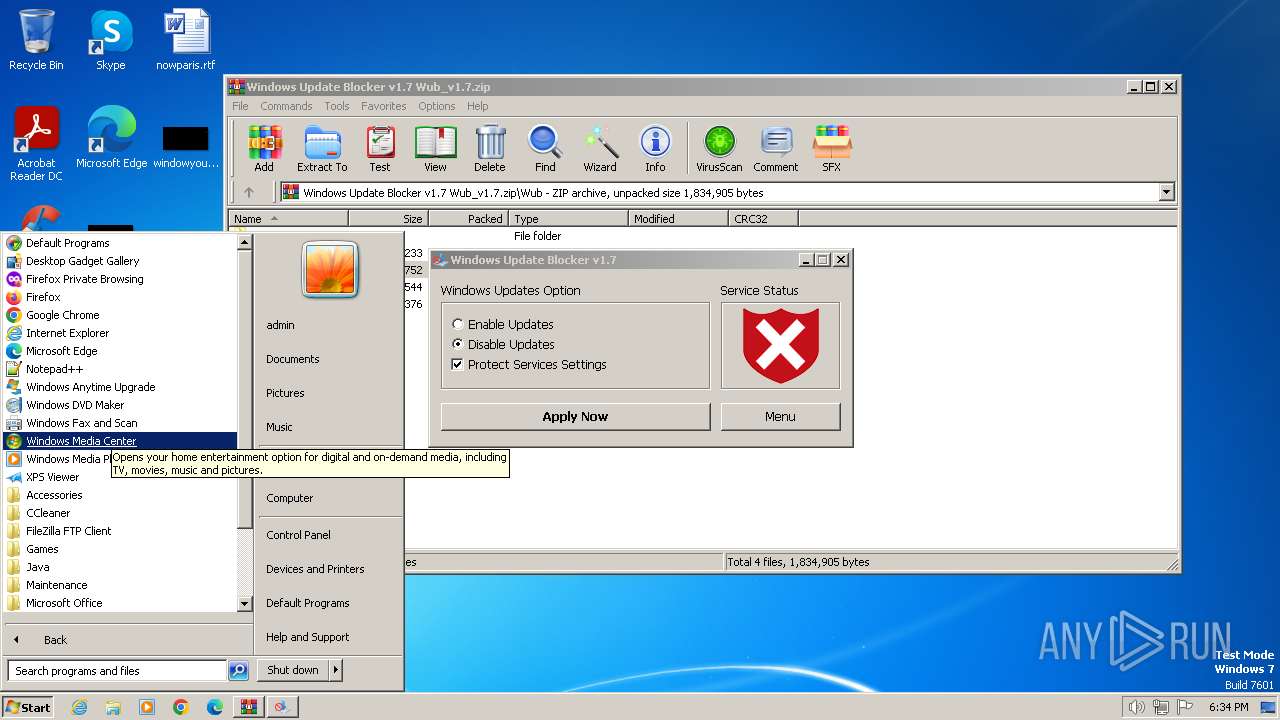Click the red shield Service Status icon
1280x720 pixels.
pos(780,345)
